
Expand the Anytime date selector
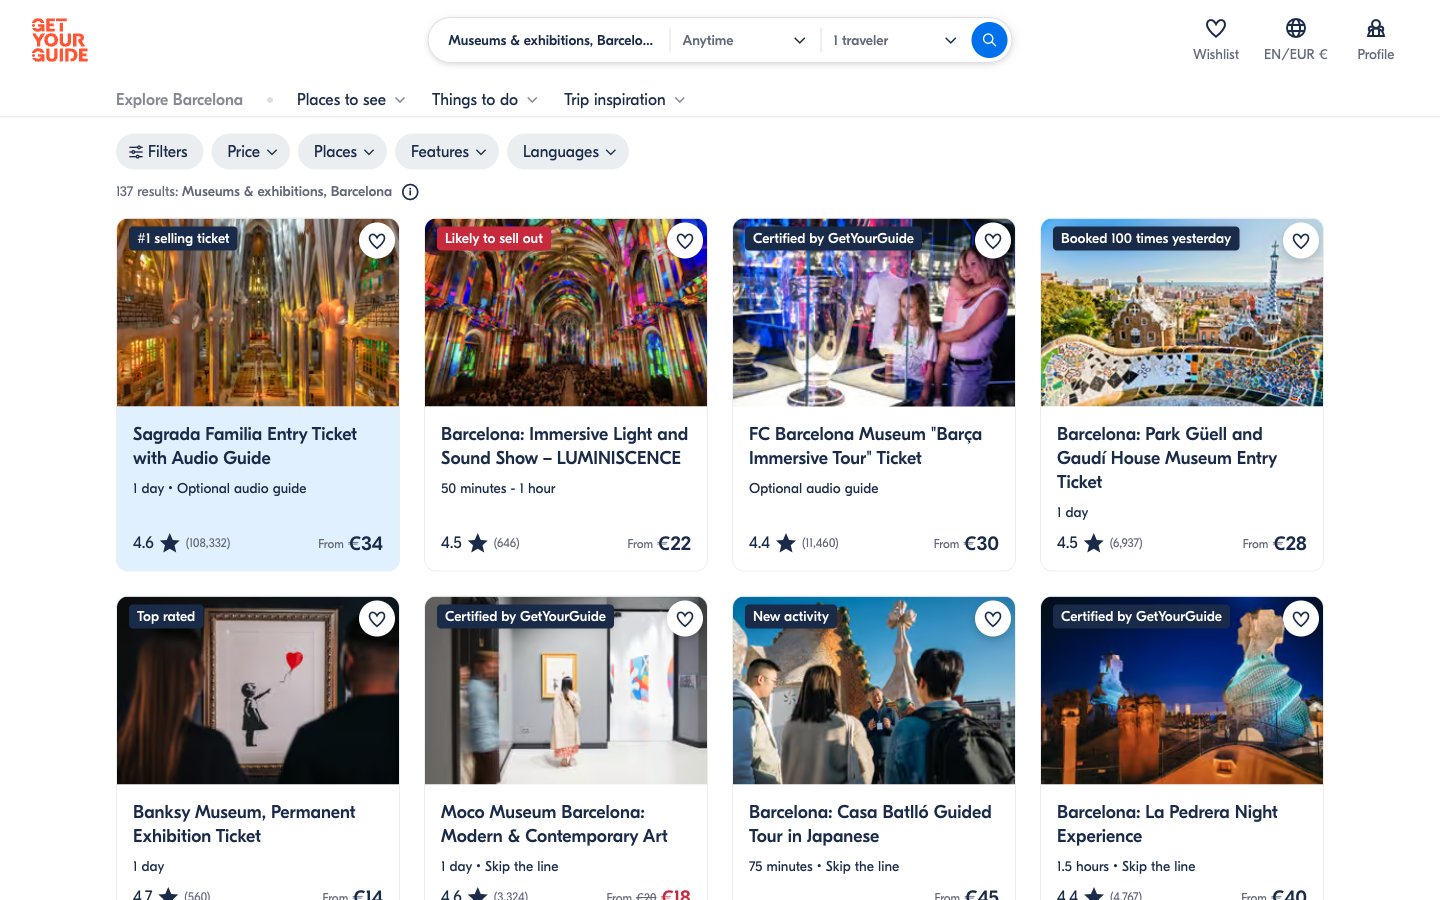tap(743, 41)
